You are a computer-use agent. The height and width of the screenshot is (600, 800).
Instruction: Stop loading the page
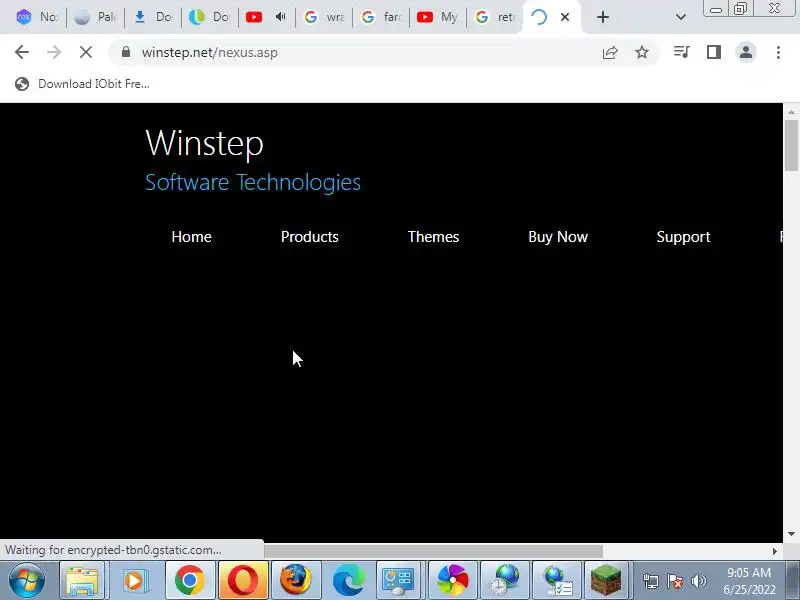point(86,52)
